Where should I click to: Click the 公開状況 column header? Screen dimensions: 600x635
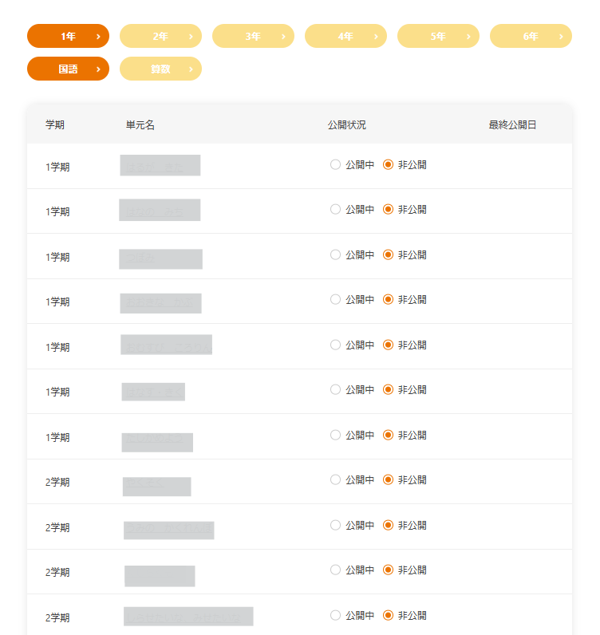click(x=346, y=125)
